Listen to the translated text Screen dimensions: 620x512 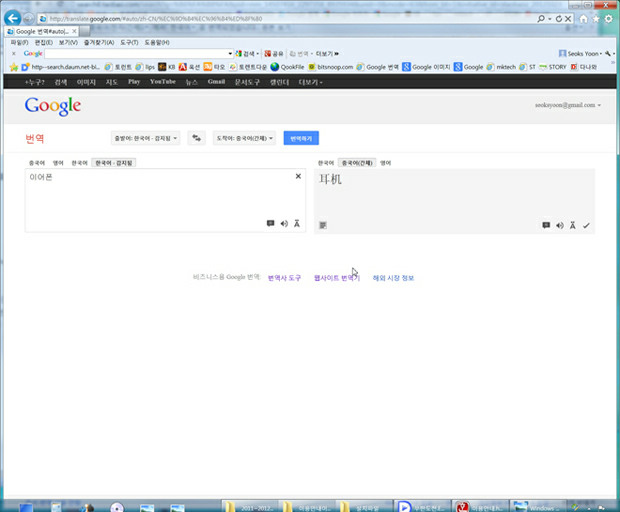(x=560, y=225)
